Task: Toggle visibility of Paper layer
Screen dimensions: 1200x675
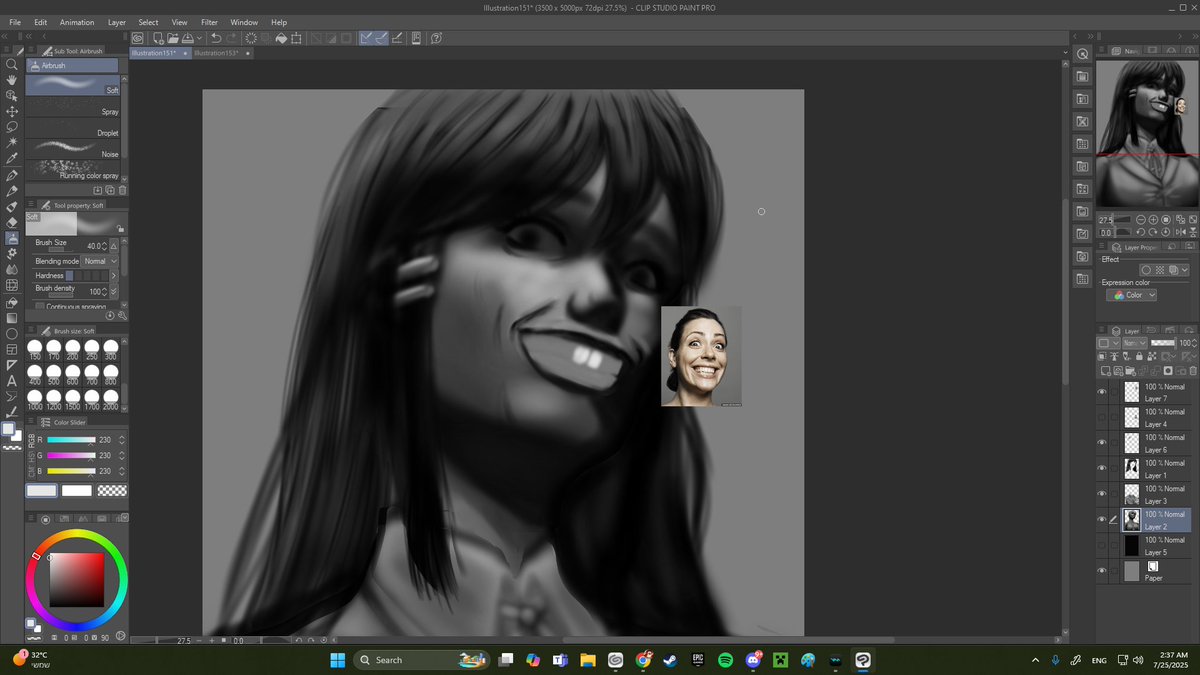Action: 1102,571
